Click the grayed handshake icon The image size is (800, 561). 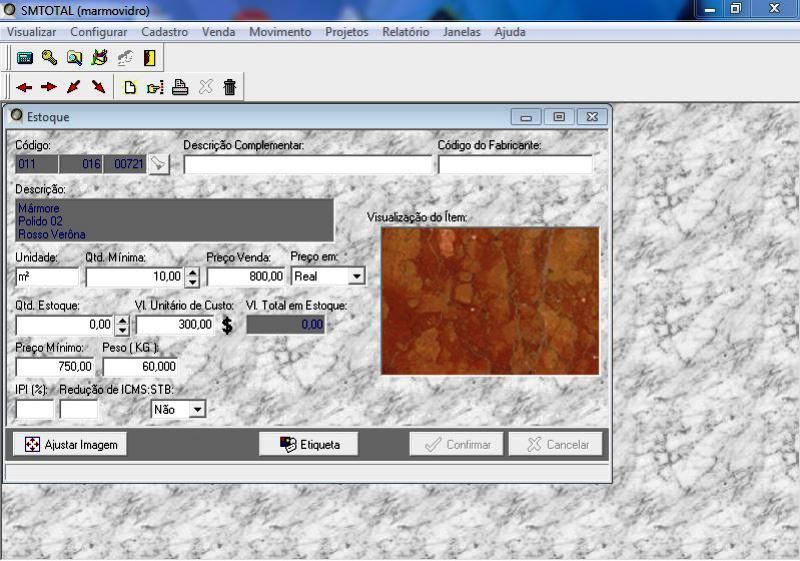point(124,58)
